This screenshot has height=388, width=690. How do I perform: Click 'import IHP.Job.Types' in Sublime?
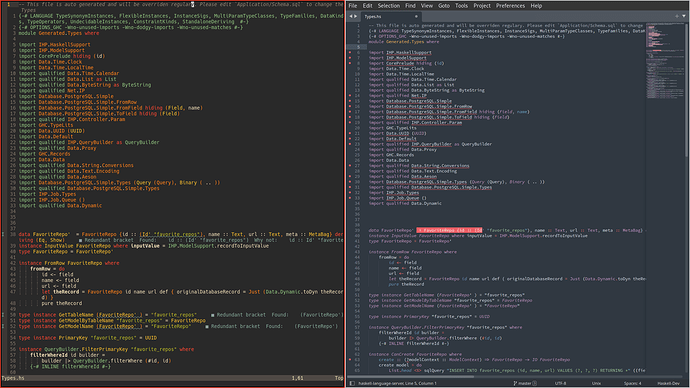tap(394, 192)
